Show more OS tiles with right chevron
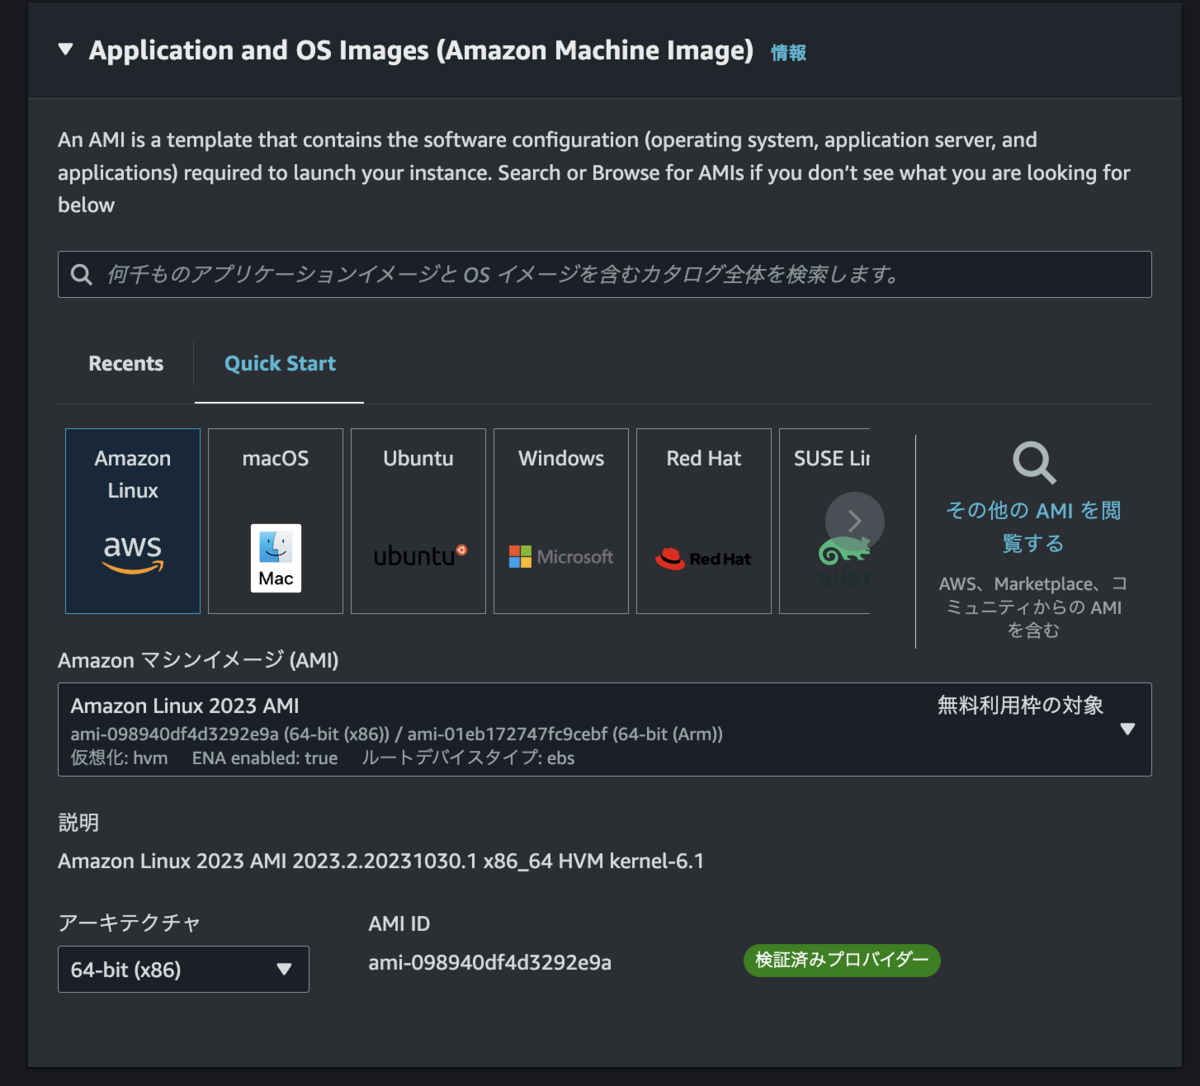 [x=855, y=521]
